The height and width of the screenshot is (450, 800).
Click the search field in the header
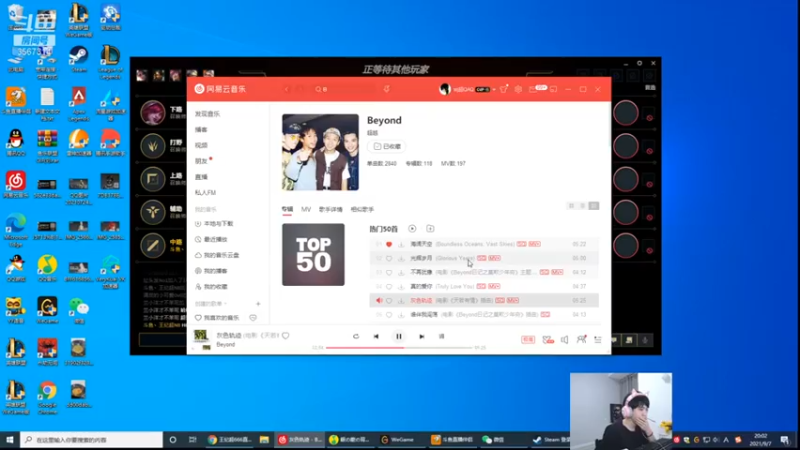pos(344,89)
